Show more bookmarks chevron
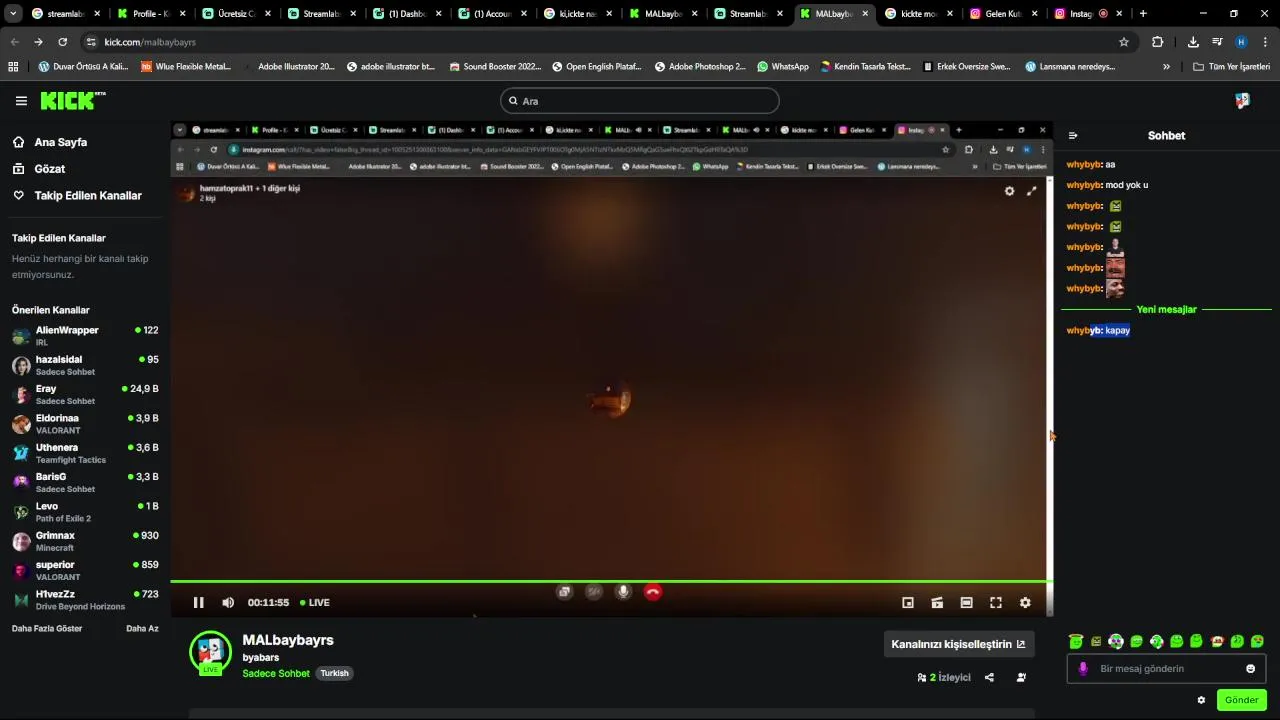 click(1166, 67)
